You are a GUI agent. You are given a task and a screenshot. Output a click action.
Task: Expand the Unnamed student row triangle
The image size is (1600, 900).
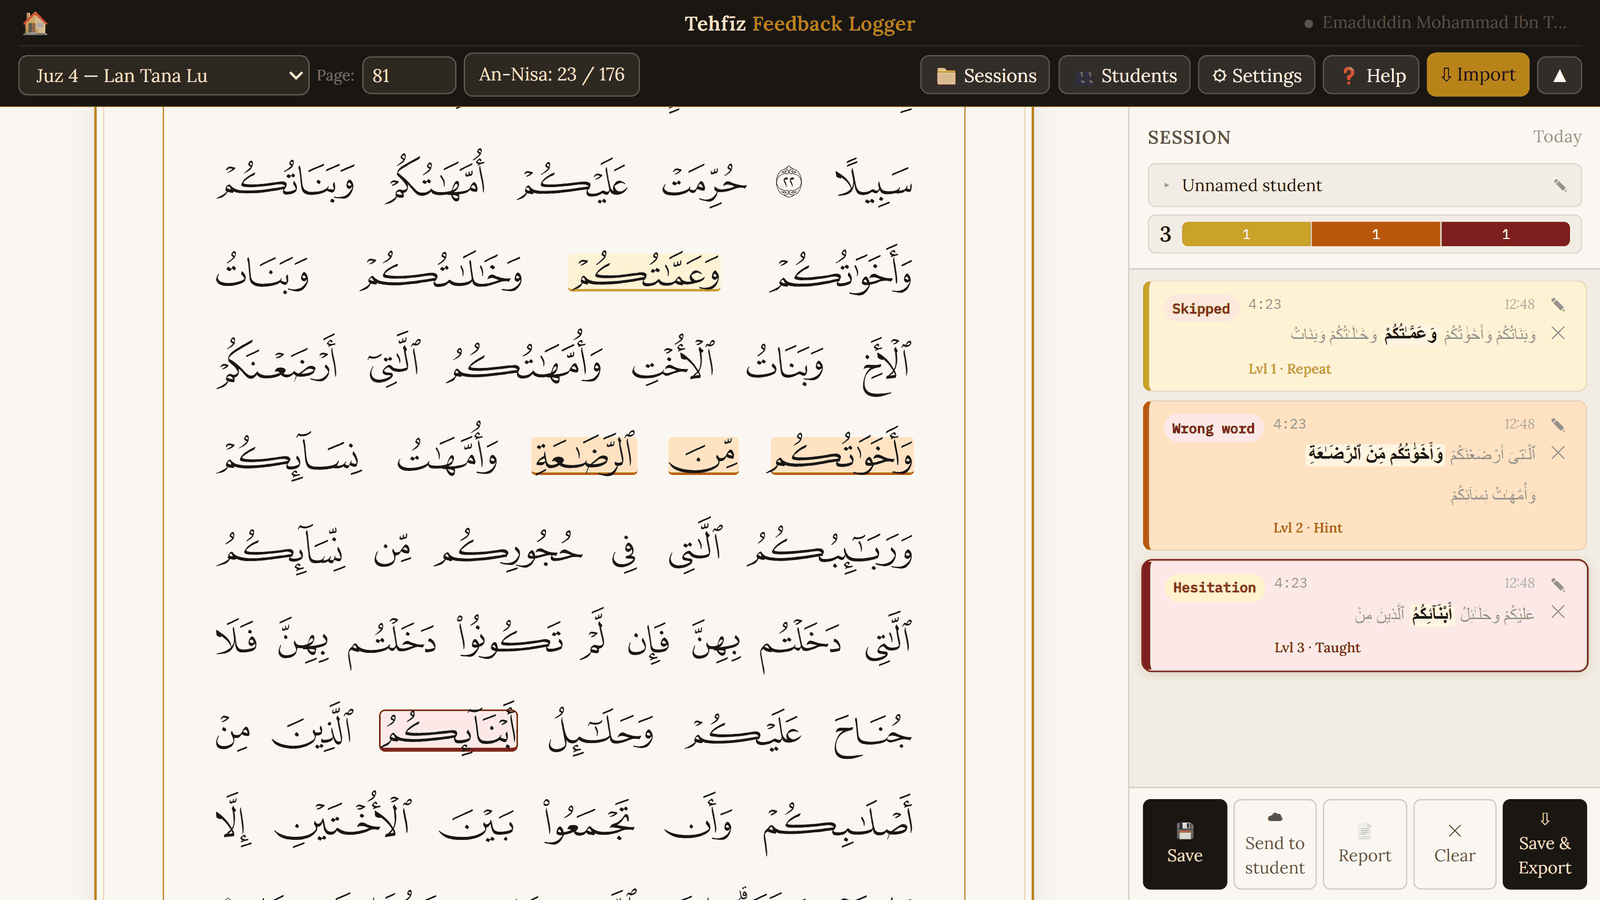[1166, 185]
